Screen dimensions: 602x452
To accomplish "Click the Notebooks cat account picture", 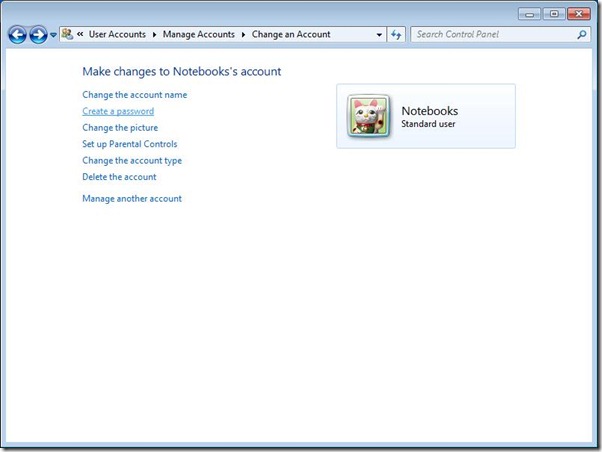I will tap(369, 116).
